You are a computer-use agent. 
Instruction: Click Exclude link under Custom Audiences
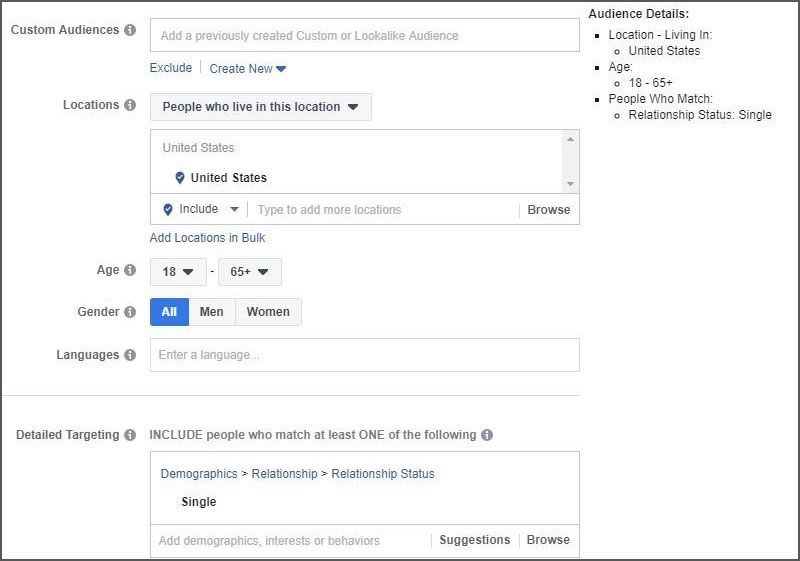[x=170, y=68]
